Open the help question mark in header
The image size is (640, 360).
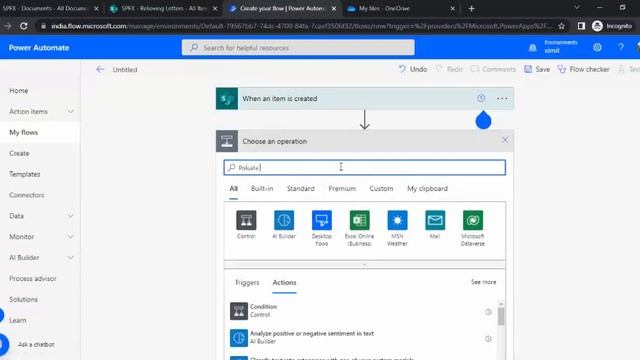[x=621, y=47]
